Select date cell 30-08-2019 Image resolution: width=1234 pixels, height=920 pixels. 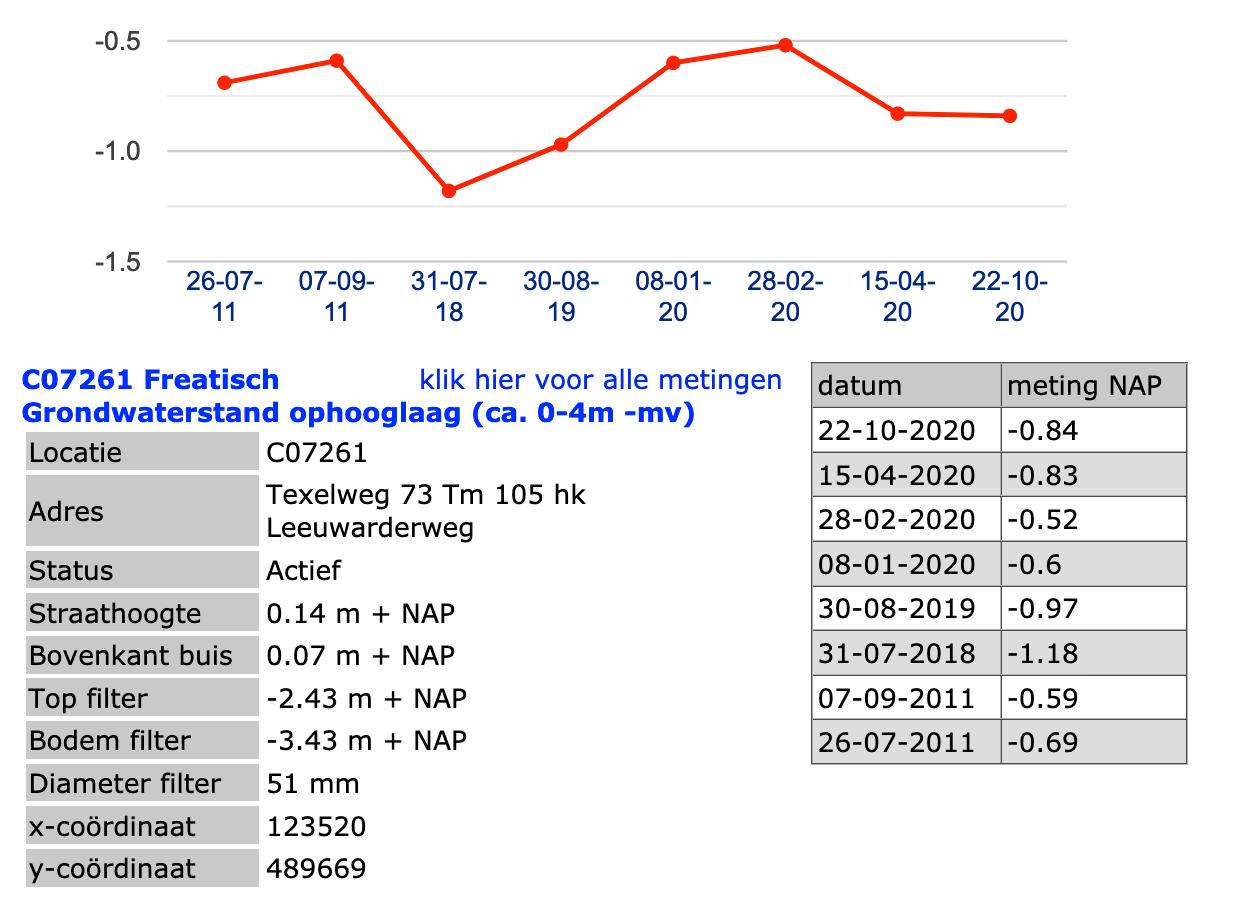tap(907, 609)
